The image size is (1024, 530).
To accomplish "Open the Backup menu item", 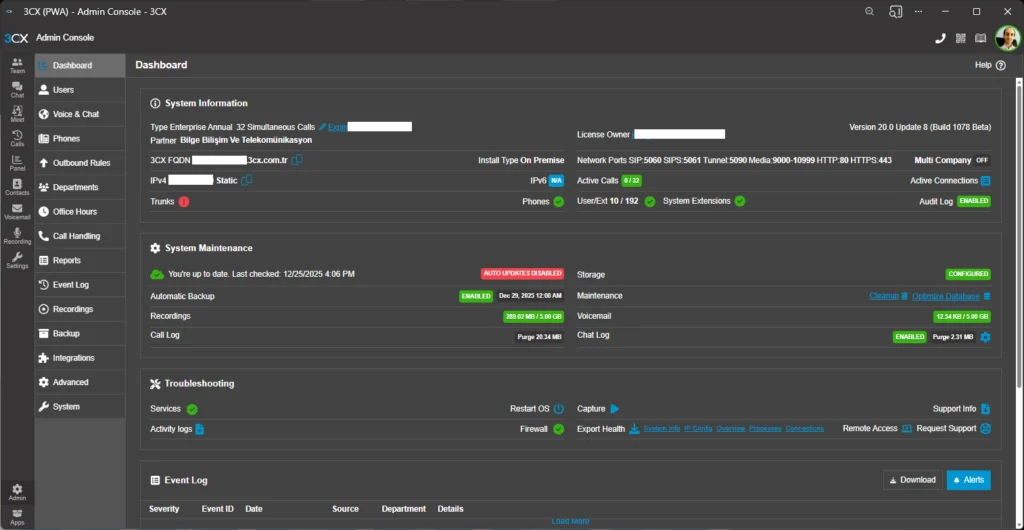I will tap(80, 334).
